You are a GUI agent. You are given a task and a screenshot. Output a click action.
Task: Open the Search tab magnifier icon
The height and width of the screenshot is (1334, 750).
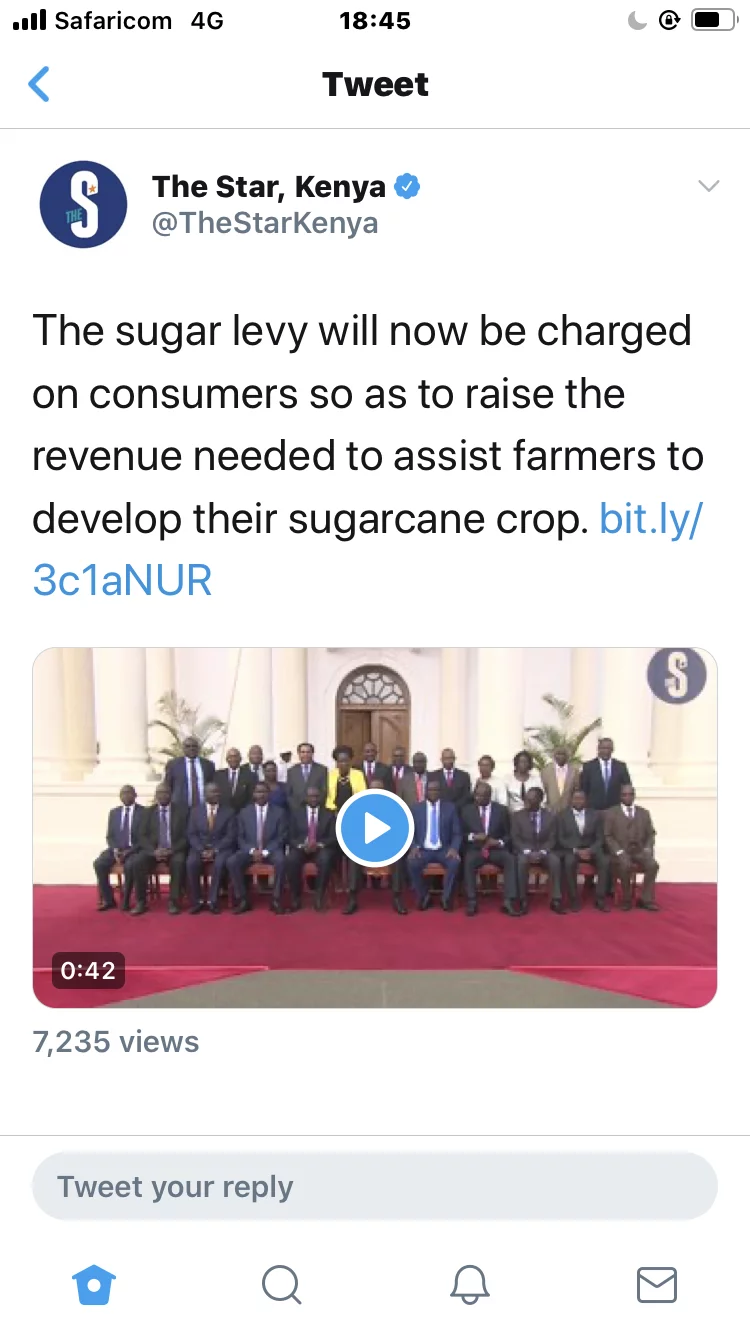[281, 1284]
